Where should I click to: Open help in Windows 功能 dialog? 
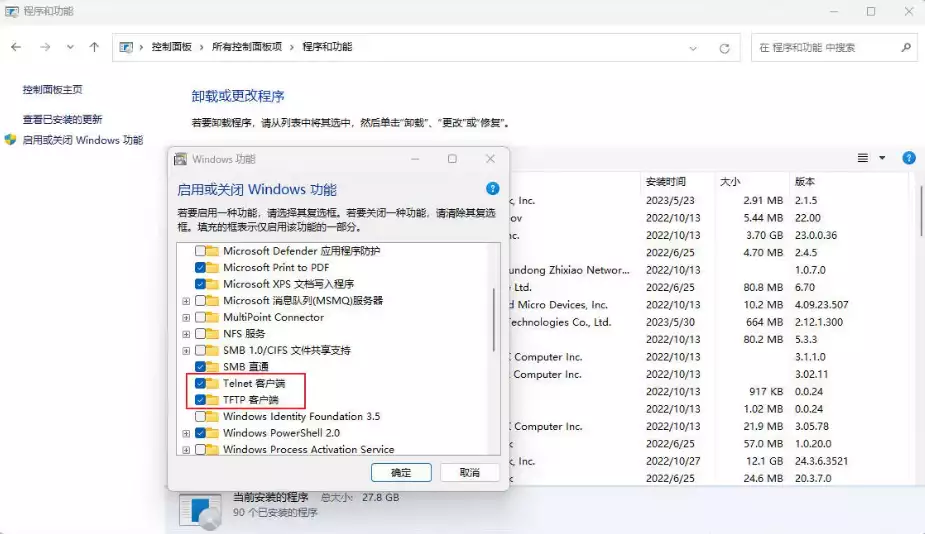492,188
